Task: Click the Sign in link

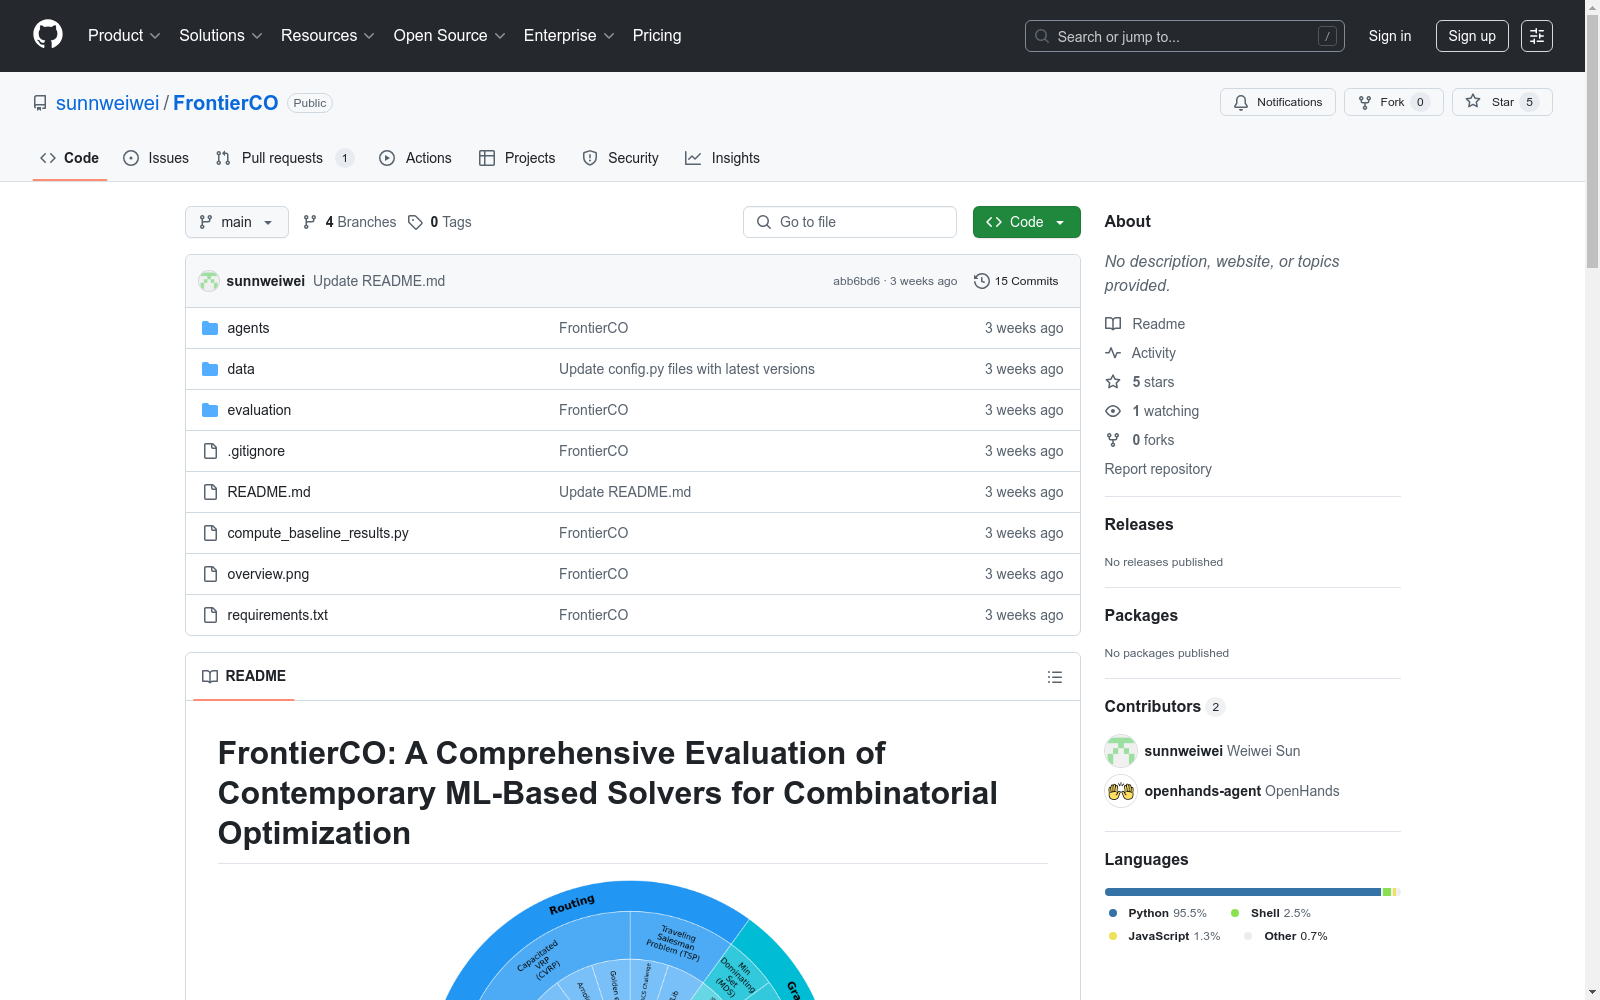Action: tap(1390, 36)
